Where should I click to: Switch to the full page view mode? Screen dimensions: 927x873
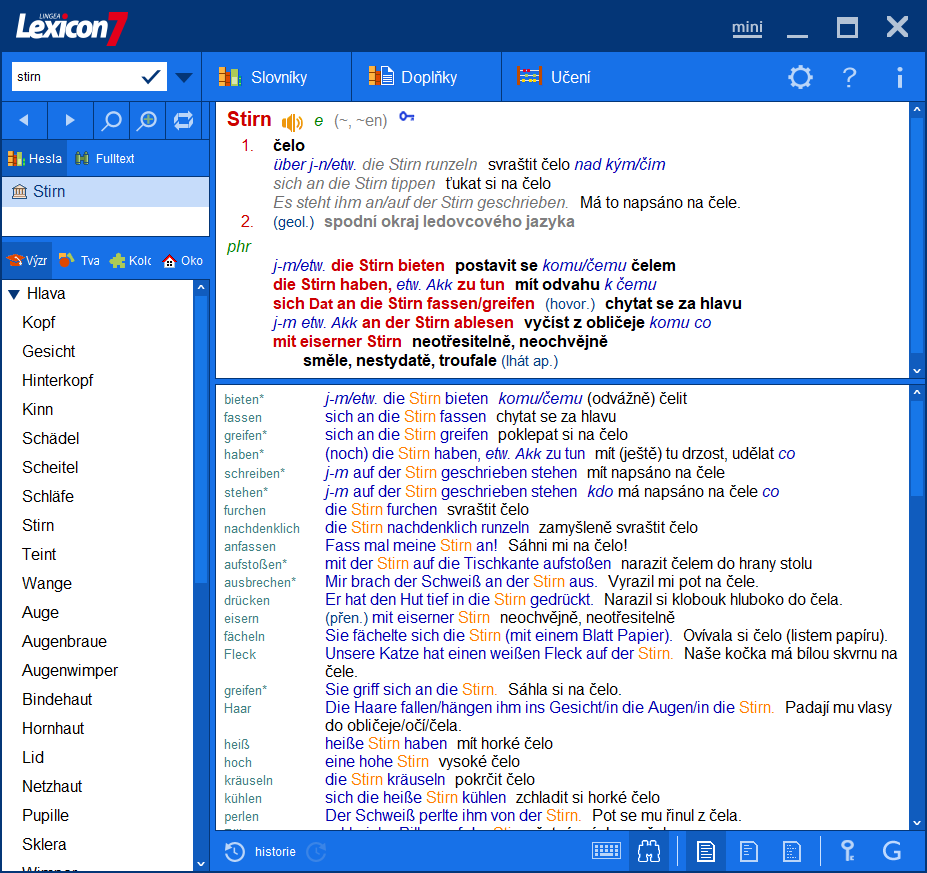(x=706, y=851)
